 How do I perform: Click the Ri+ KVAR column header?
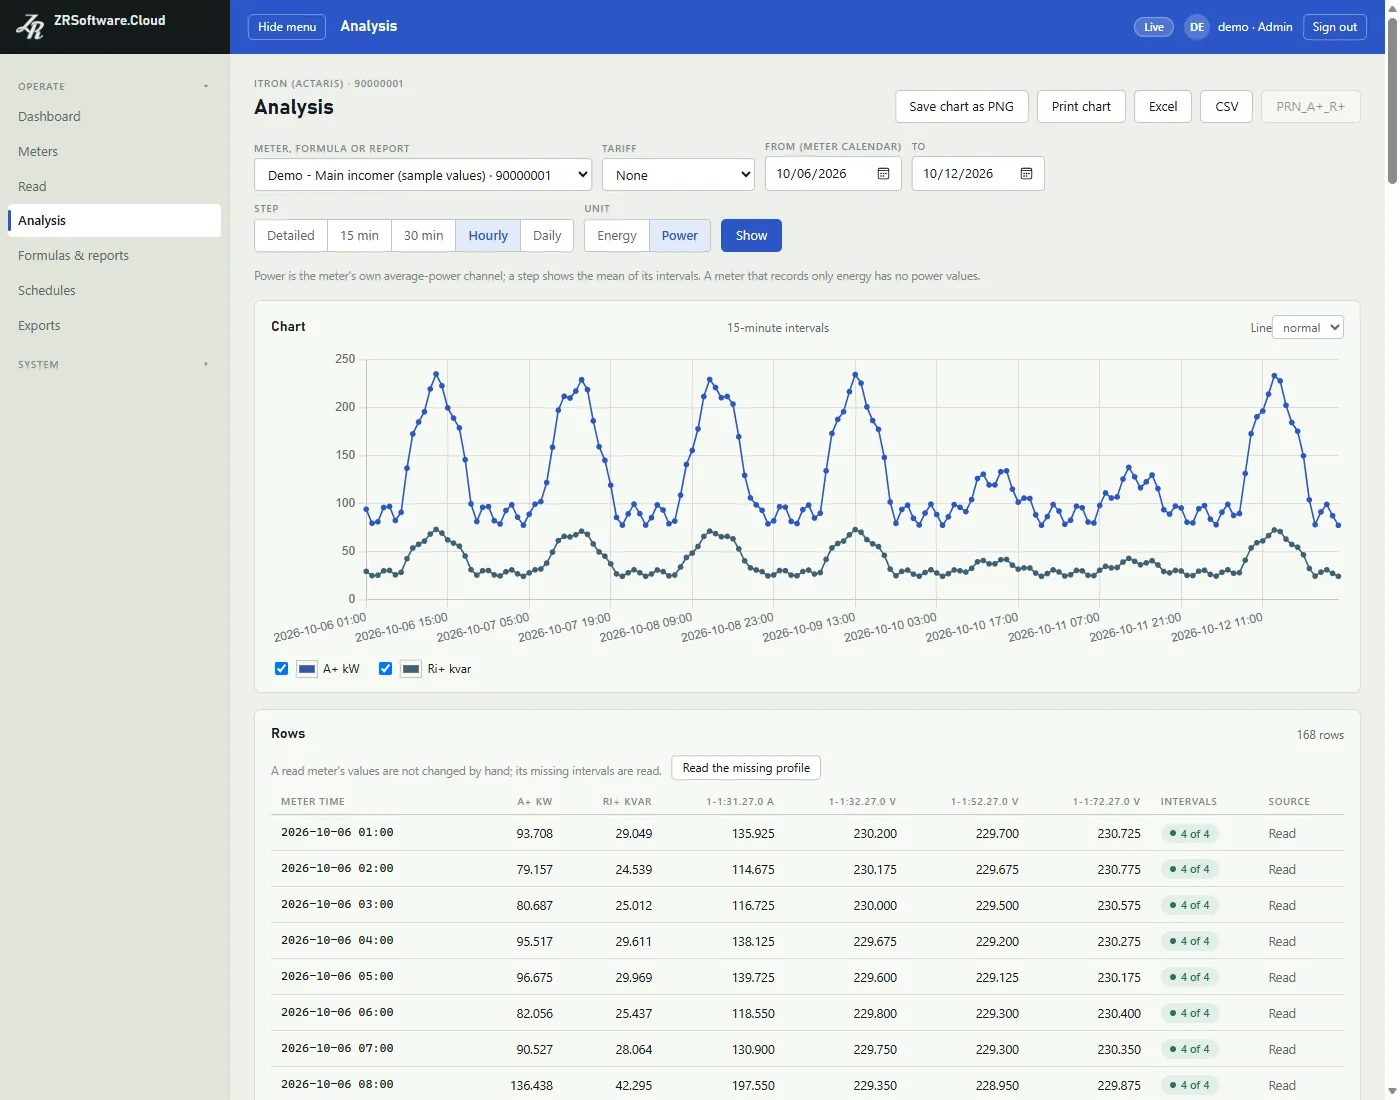[627, 802]
